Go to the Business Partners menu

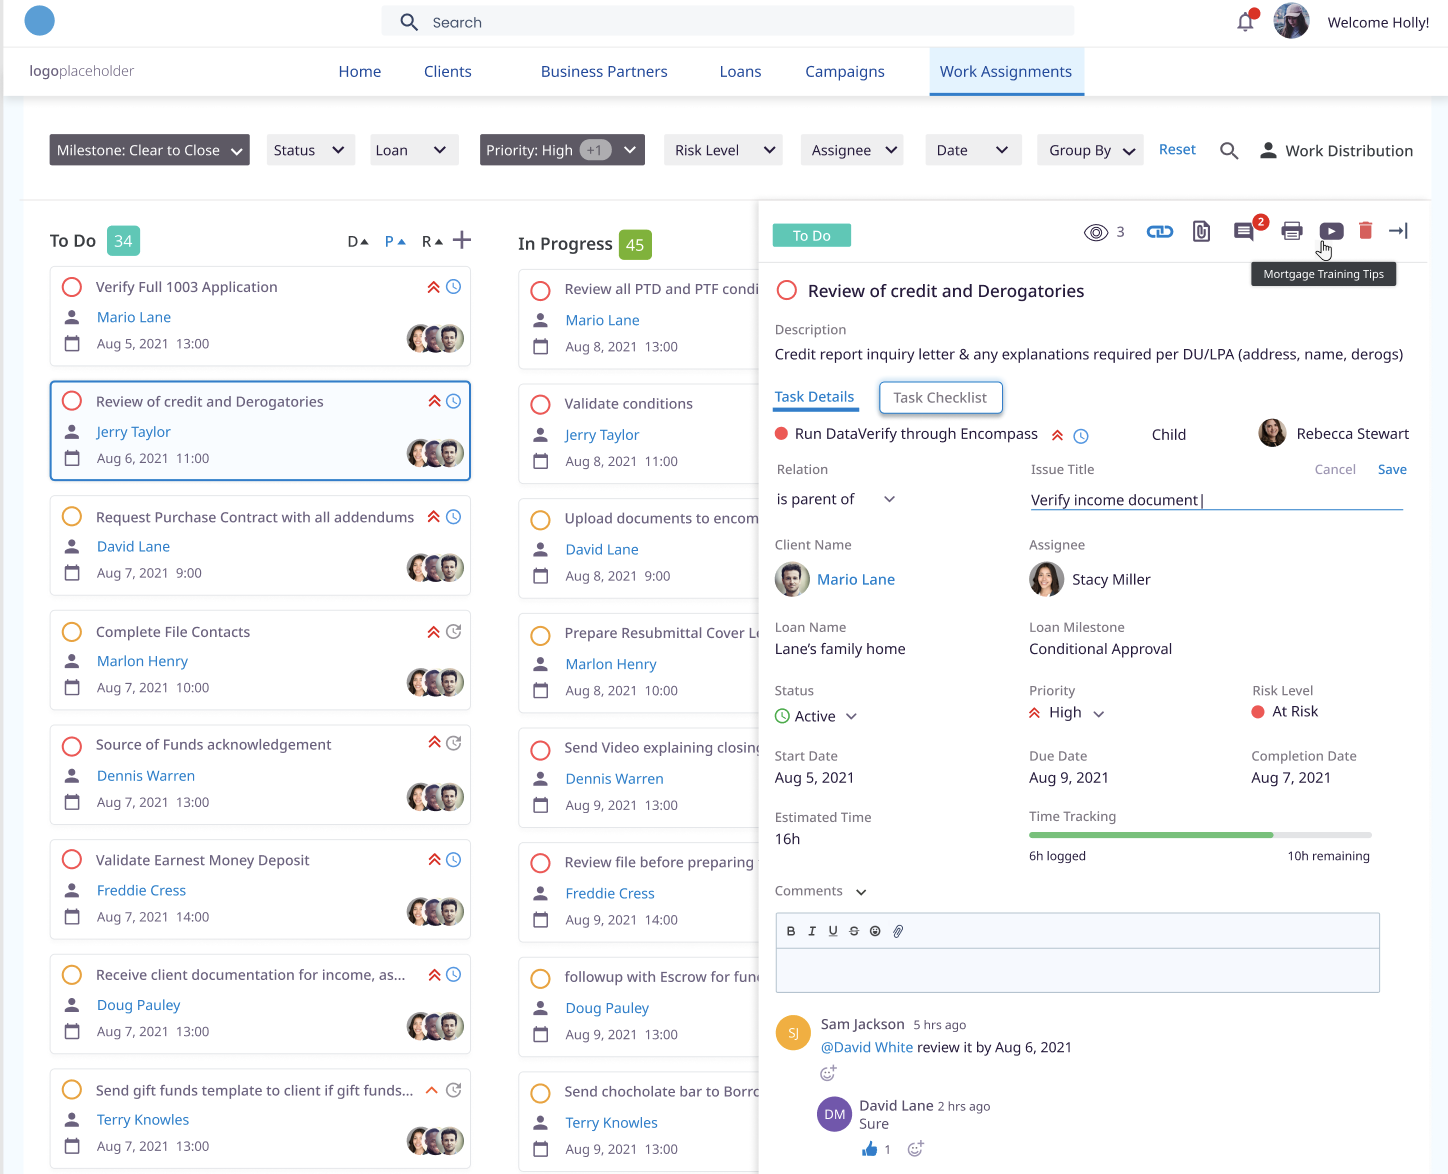(604, 72)
